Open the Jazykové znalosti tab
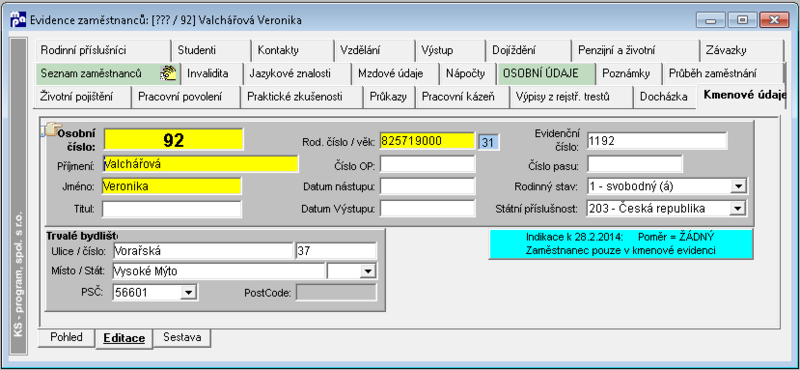 click(297, 73)
